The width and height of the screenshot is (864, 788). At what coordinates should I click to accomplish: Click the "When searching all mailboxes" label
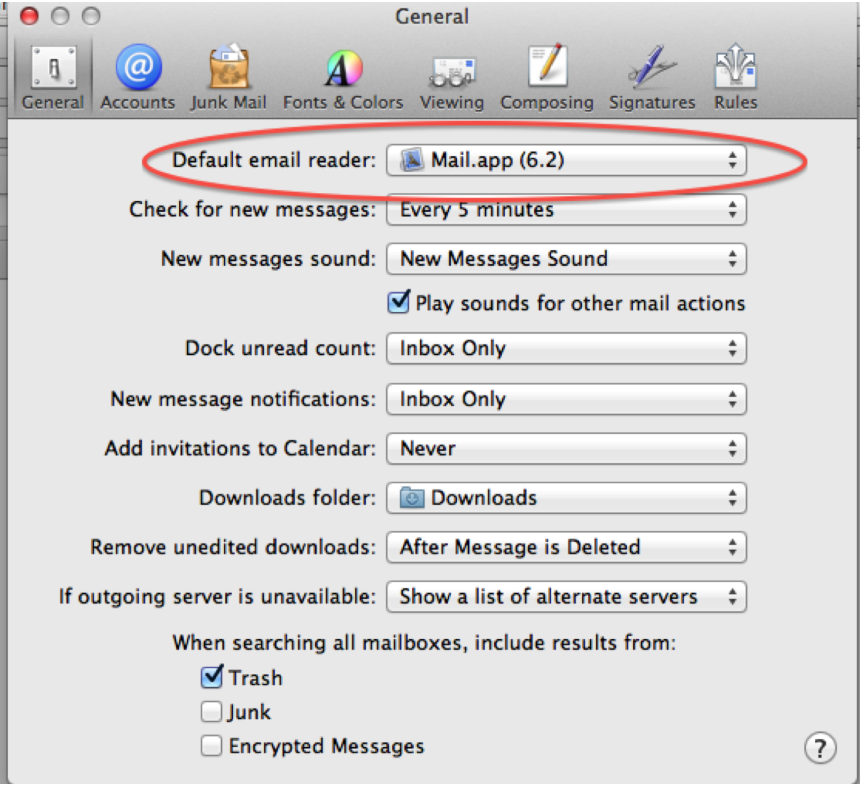(424, 643)
